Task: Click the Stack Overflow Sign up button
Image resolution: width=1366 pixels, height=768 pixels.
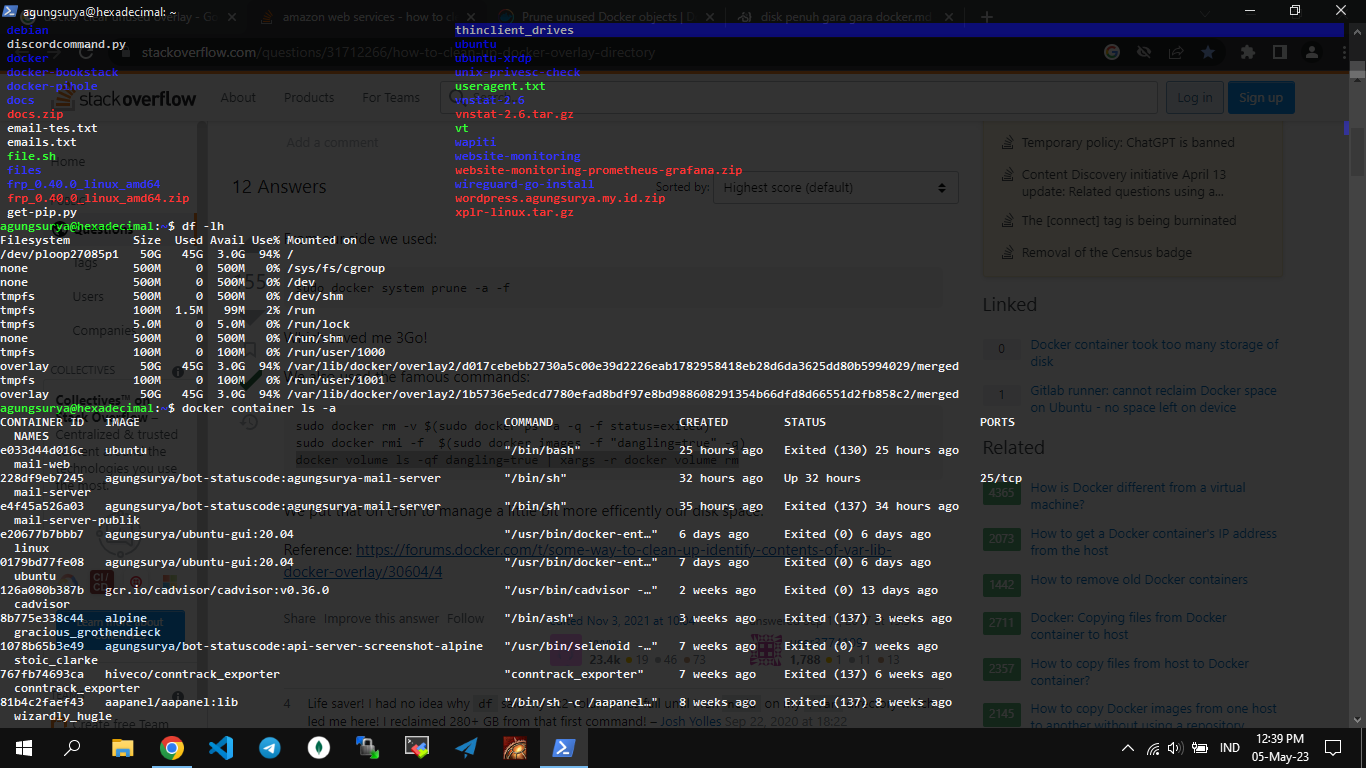Action: point(1260,98)
